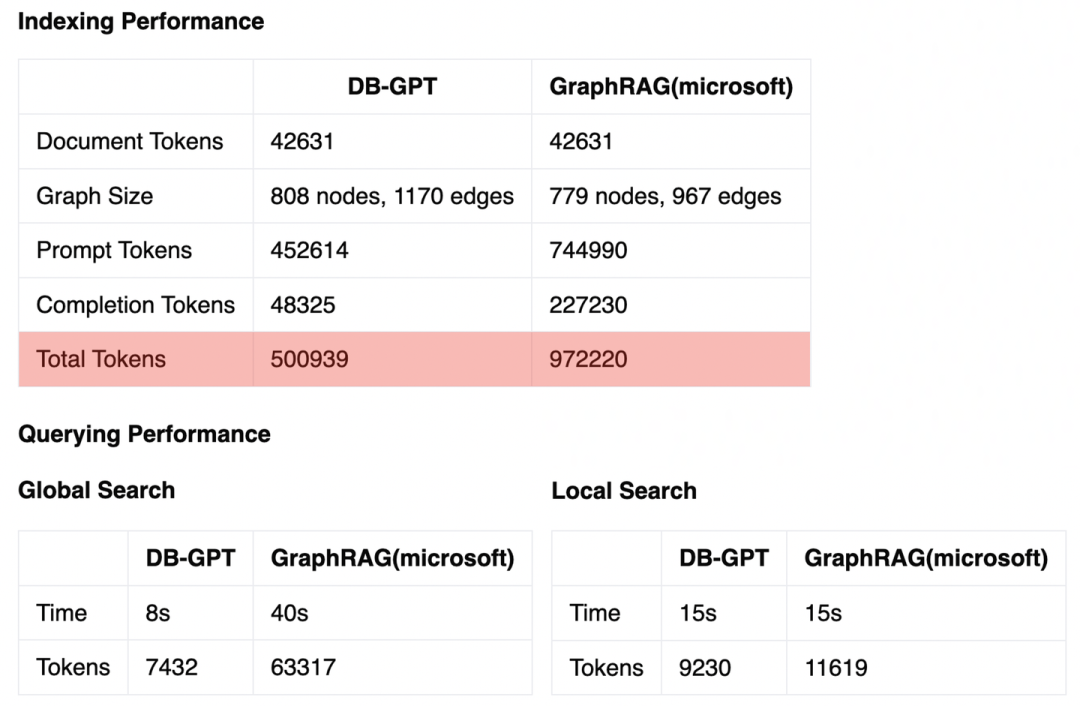Image resolution: width=1080 pixels, height=706 pixels.
Task: Click the Completion Tokens row label
Action: [136, 305]
